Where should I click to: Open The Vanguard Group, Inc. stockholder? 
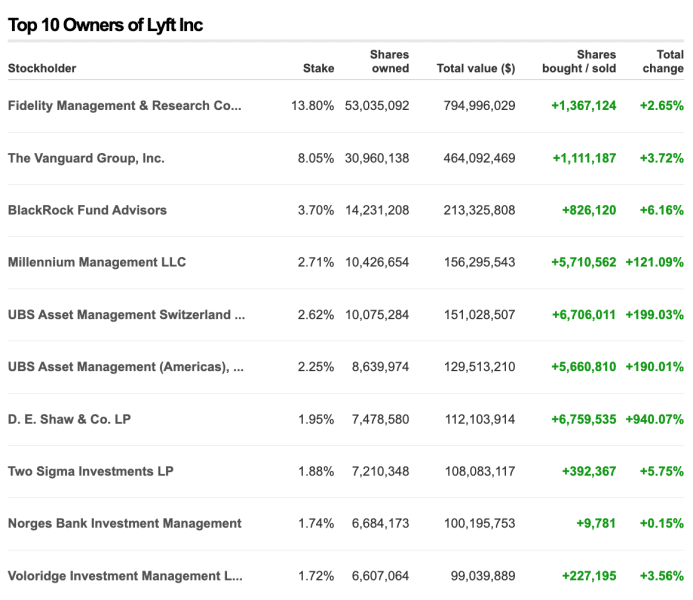(86, 158)
